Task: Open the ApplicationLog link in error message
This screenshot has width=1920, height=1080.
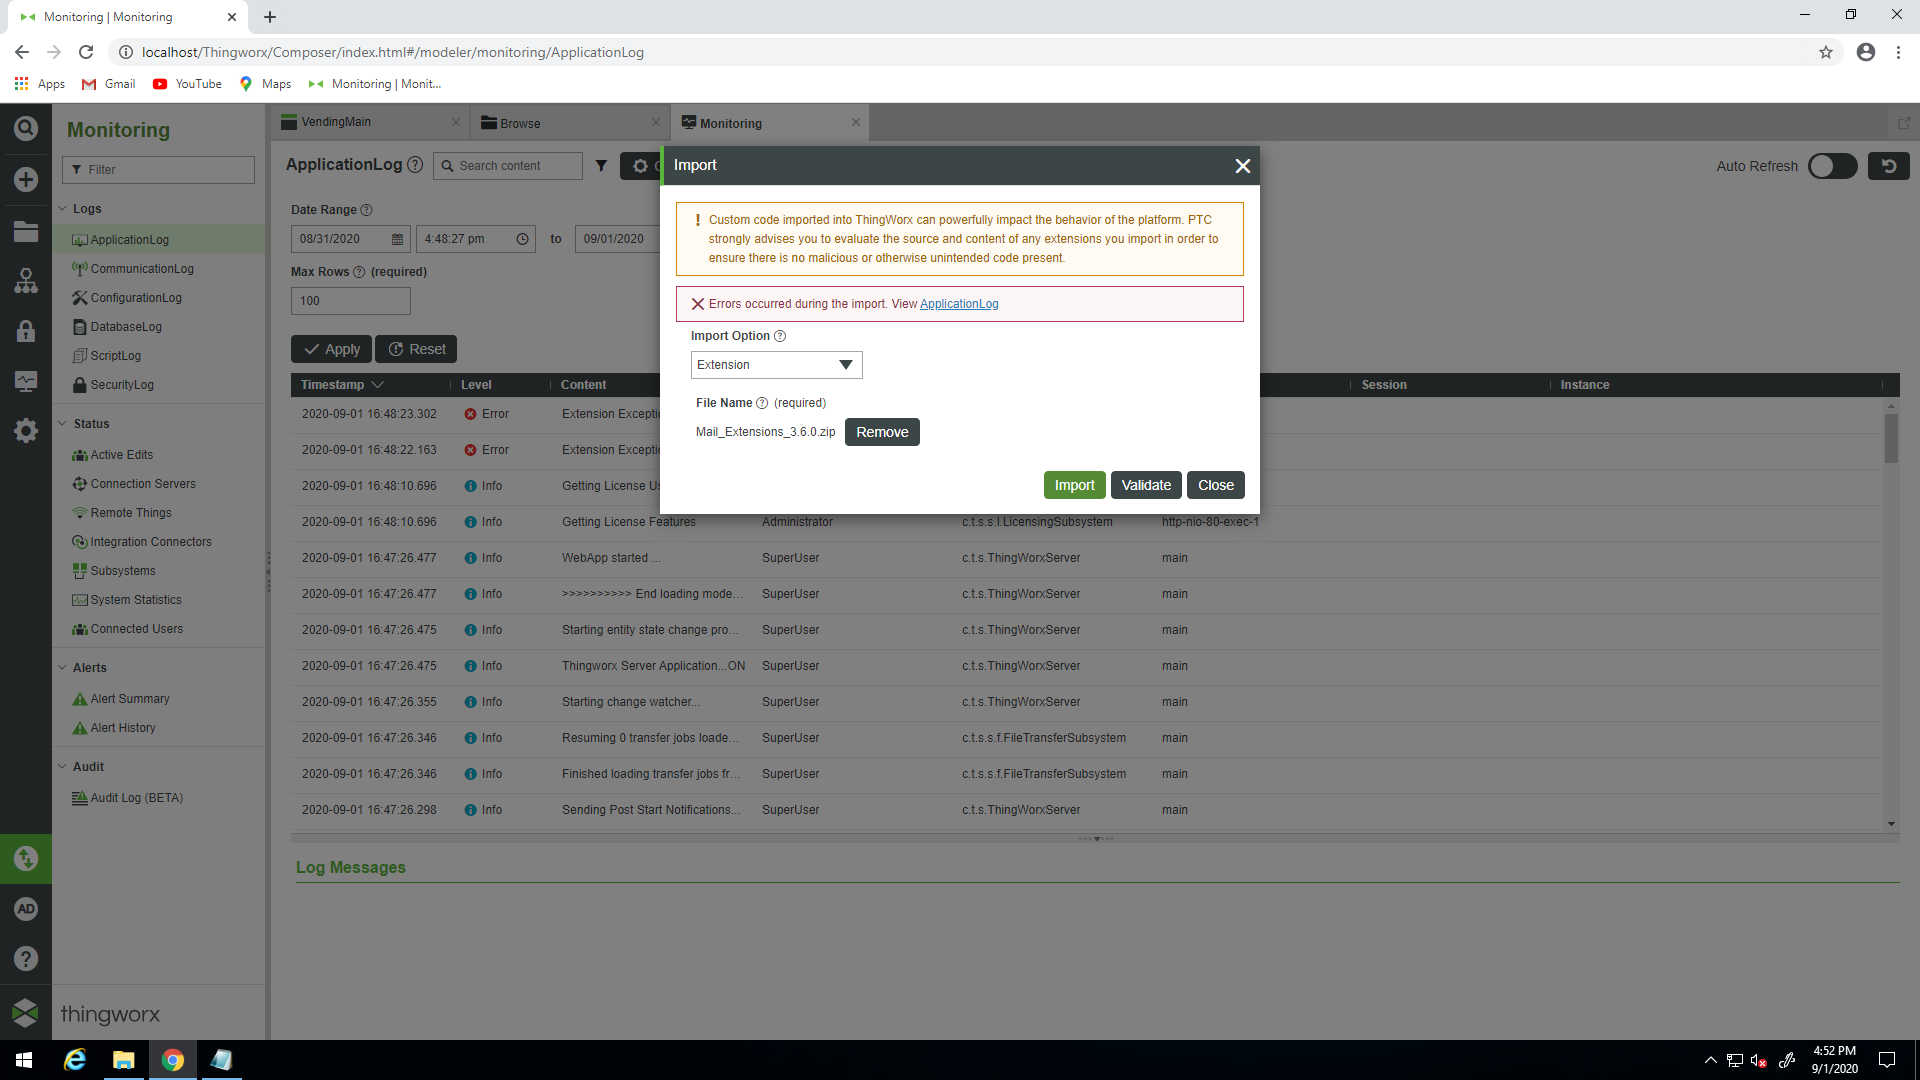Action: [958, 304]
